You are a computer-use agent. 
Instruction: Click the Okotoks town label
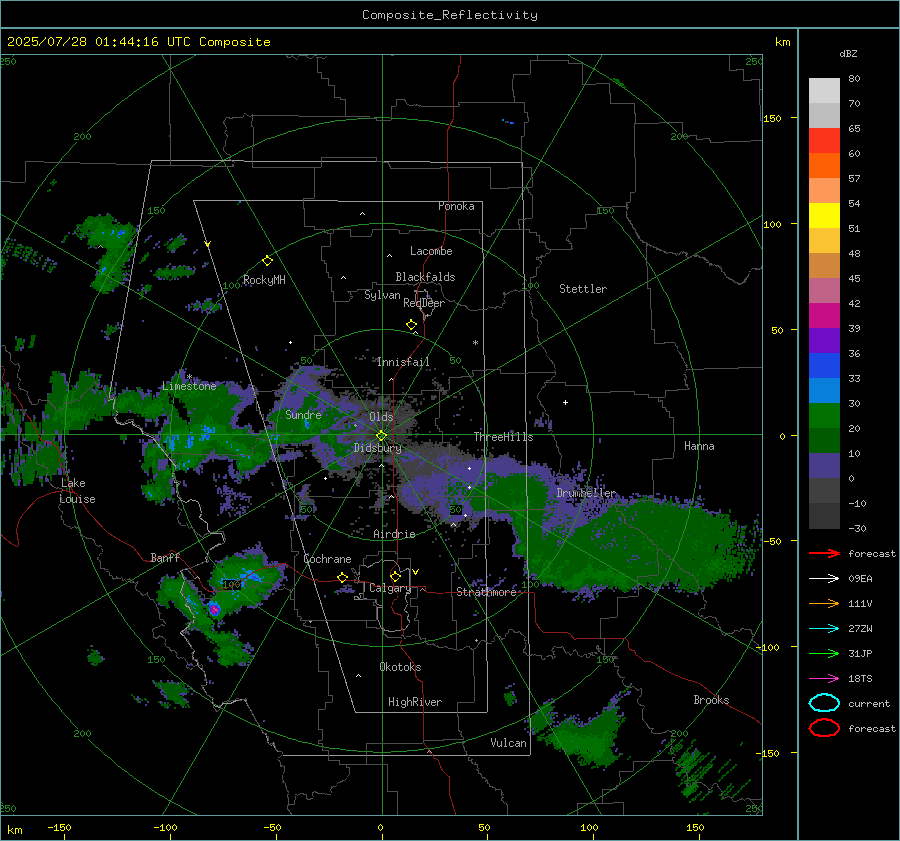400,667
